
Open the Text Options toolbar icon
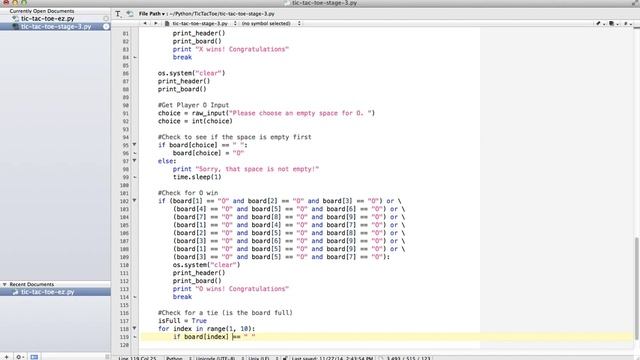click(118, 14)
